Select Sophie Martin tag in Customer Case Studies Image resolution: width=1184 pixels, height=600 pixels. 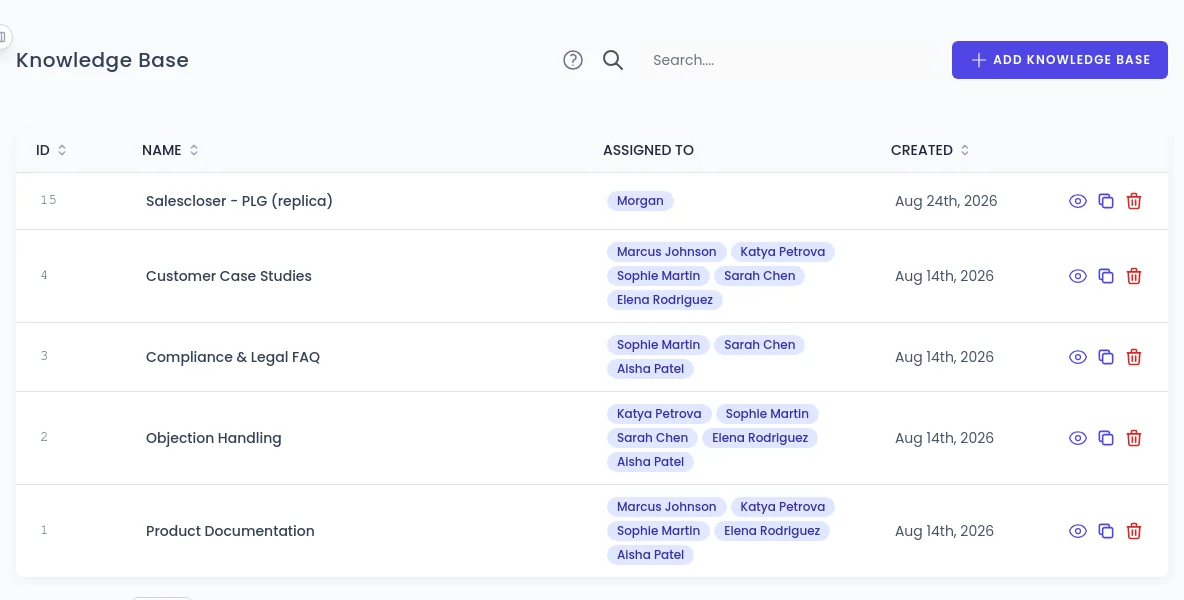point(658,276)
